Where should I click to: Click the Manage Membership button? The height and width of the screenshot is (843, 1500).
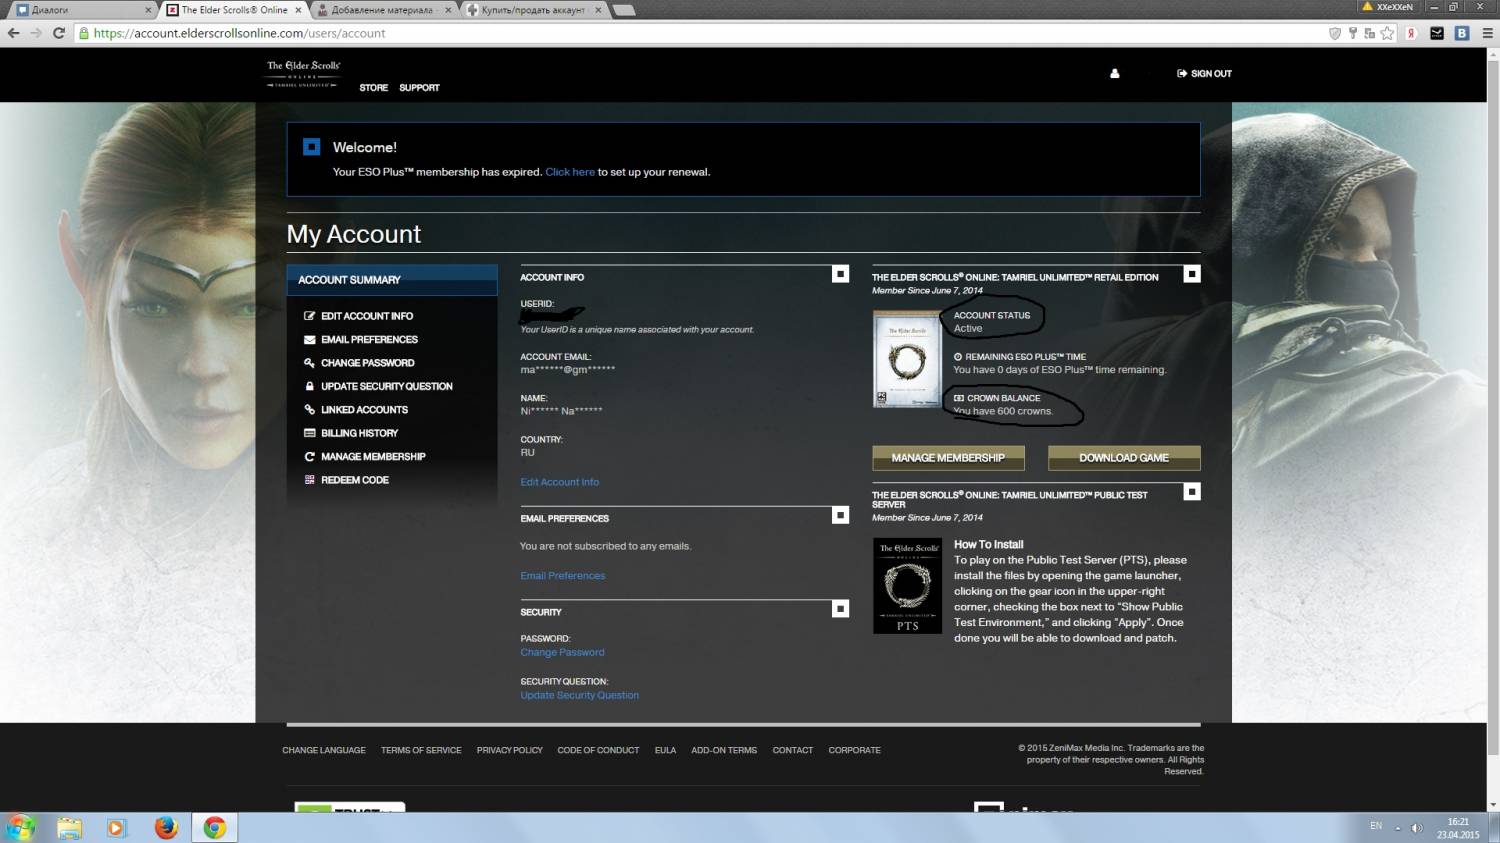tap(948, 458)
